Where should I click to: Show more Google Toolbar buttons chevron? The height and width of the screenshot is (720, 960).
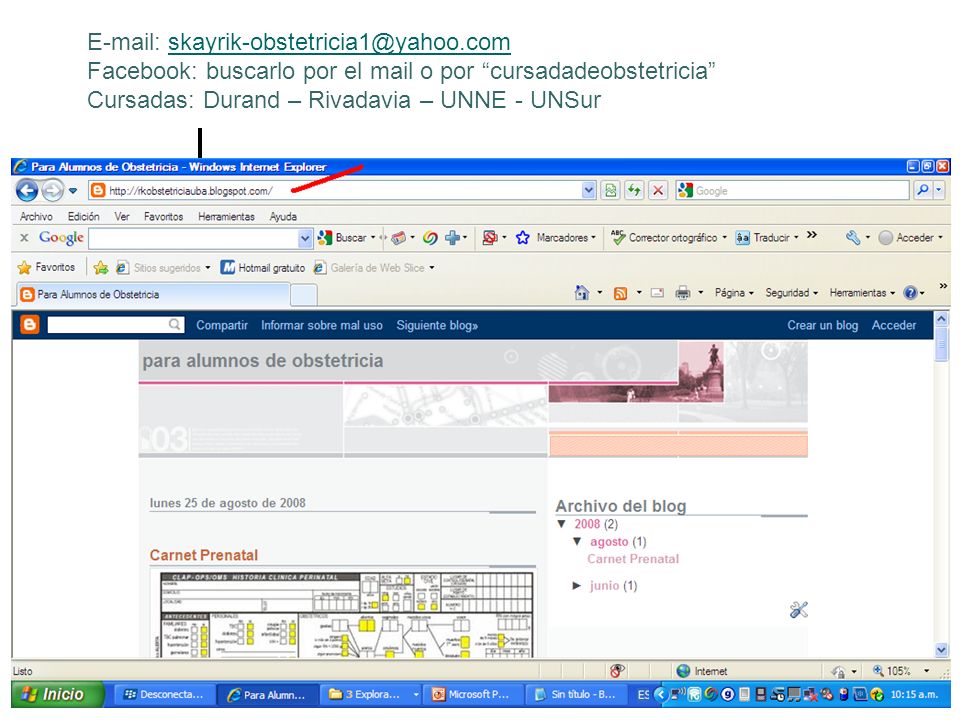pos(812,234)
